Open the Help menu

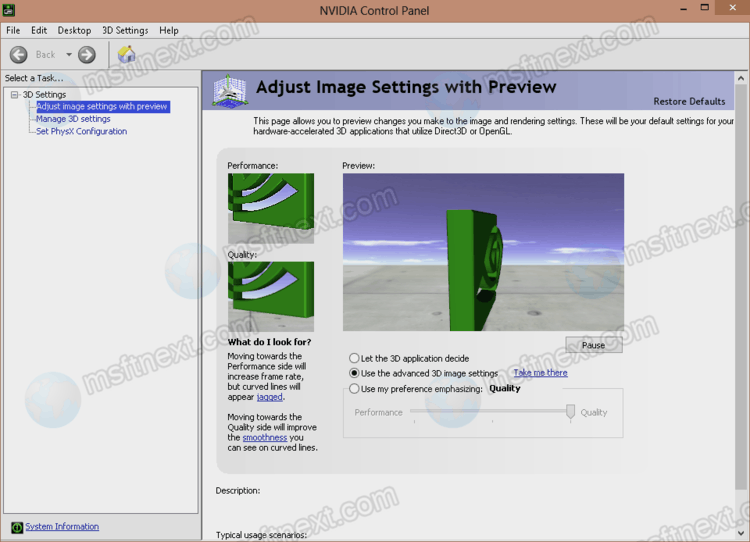[x=169, y=30]
